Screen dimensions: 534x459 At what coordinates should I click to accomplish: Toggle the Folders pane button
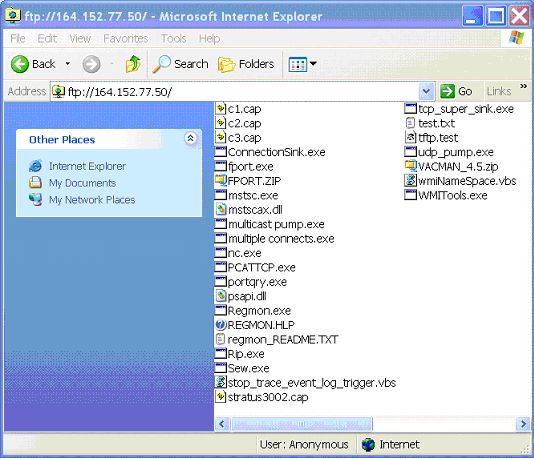point(246,64)
